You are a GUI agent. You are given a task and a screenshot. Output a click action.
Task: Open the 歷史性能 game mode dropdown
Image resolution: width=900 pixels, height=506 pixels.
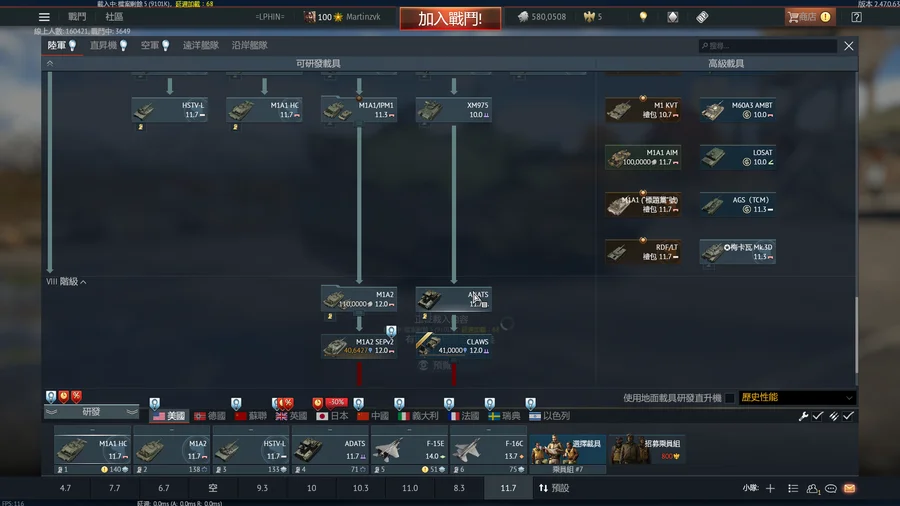pyautogui.click(x=796, y=397)
